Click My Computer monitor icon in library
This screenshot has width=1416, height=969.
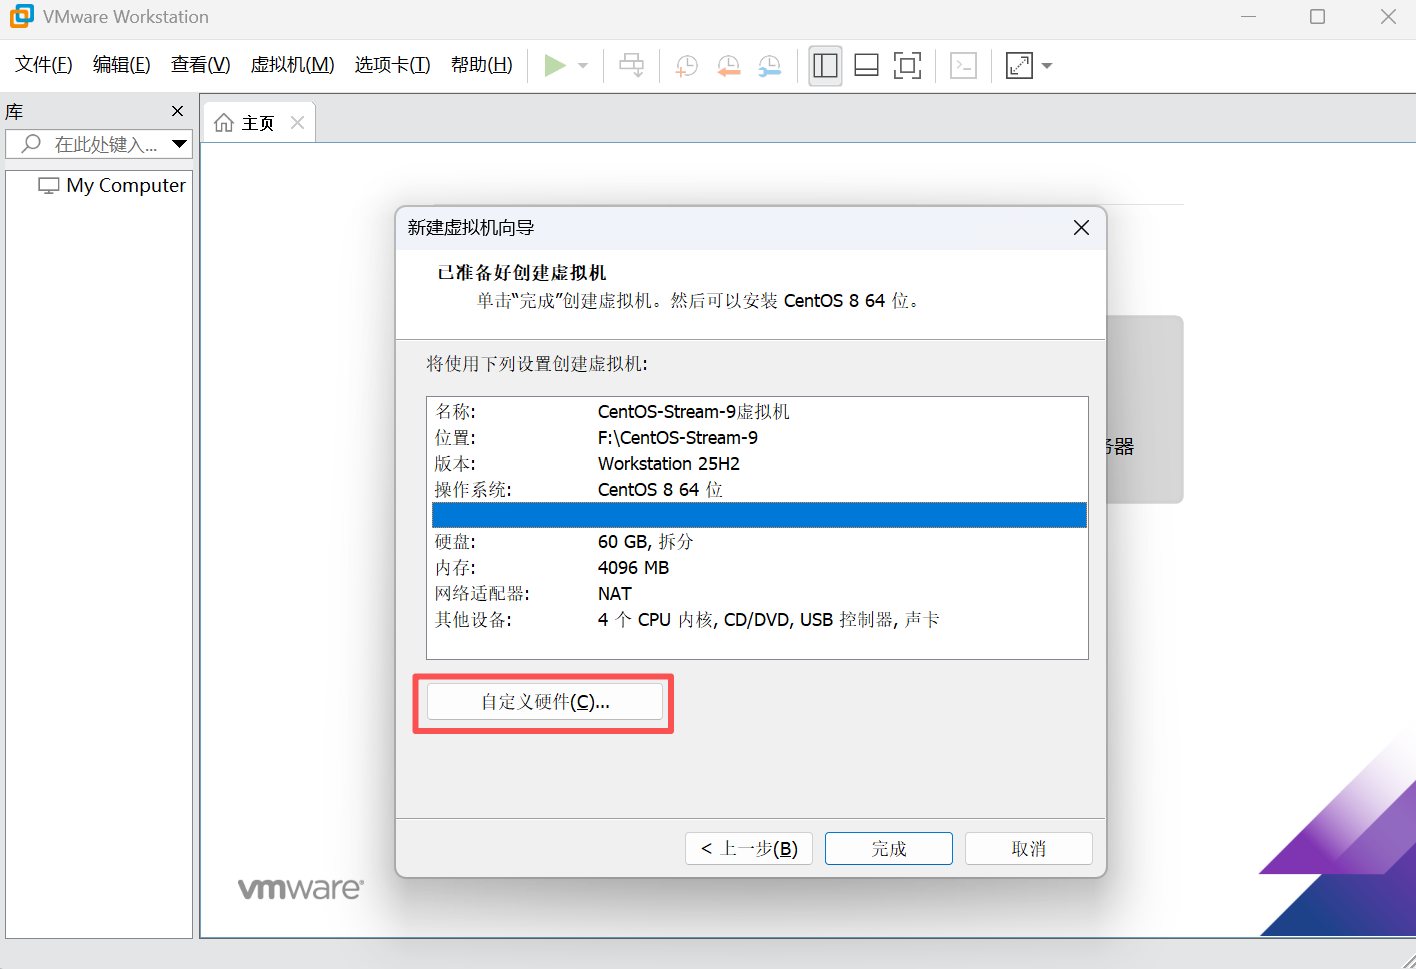49,186
